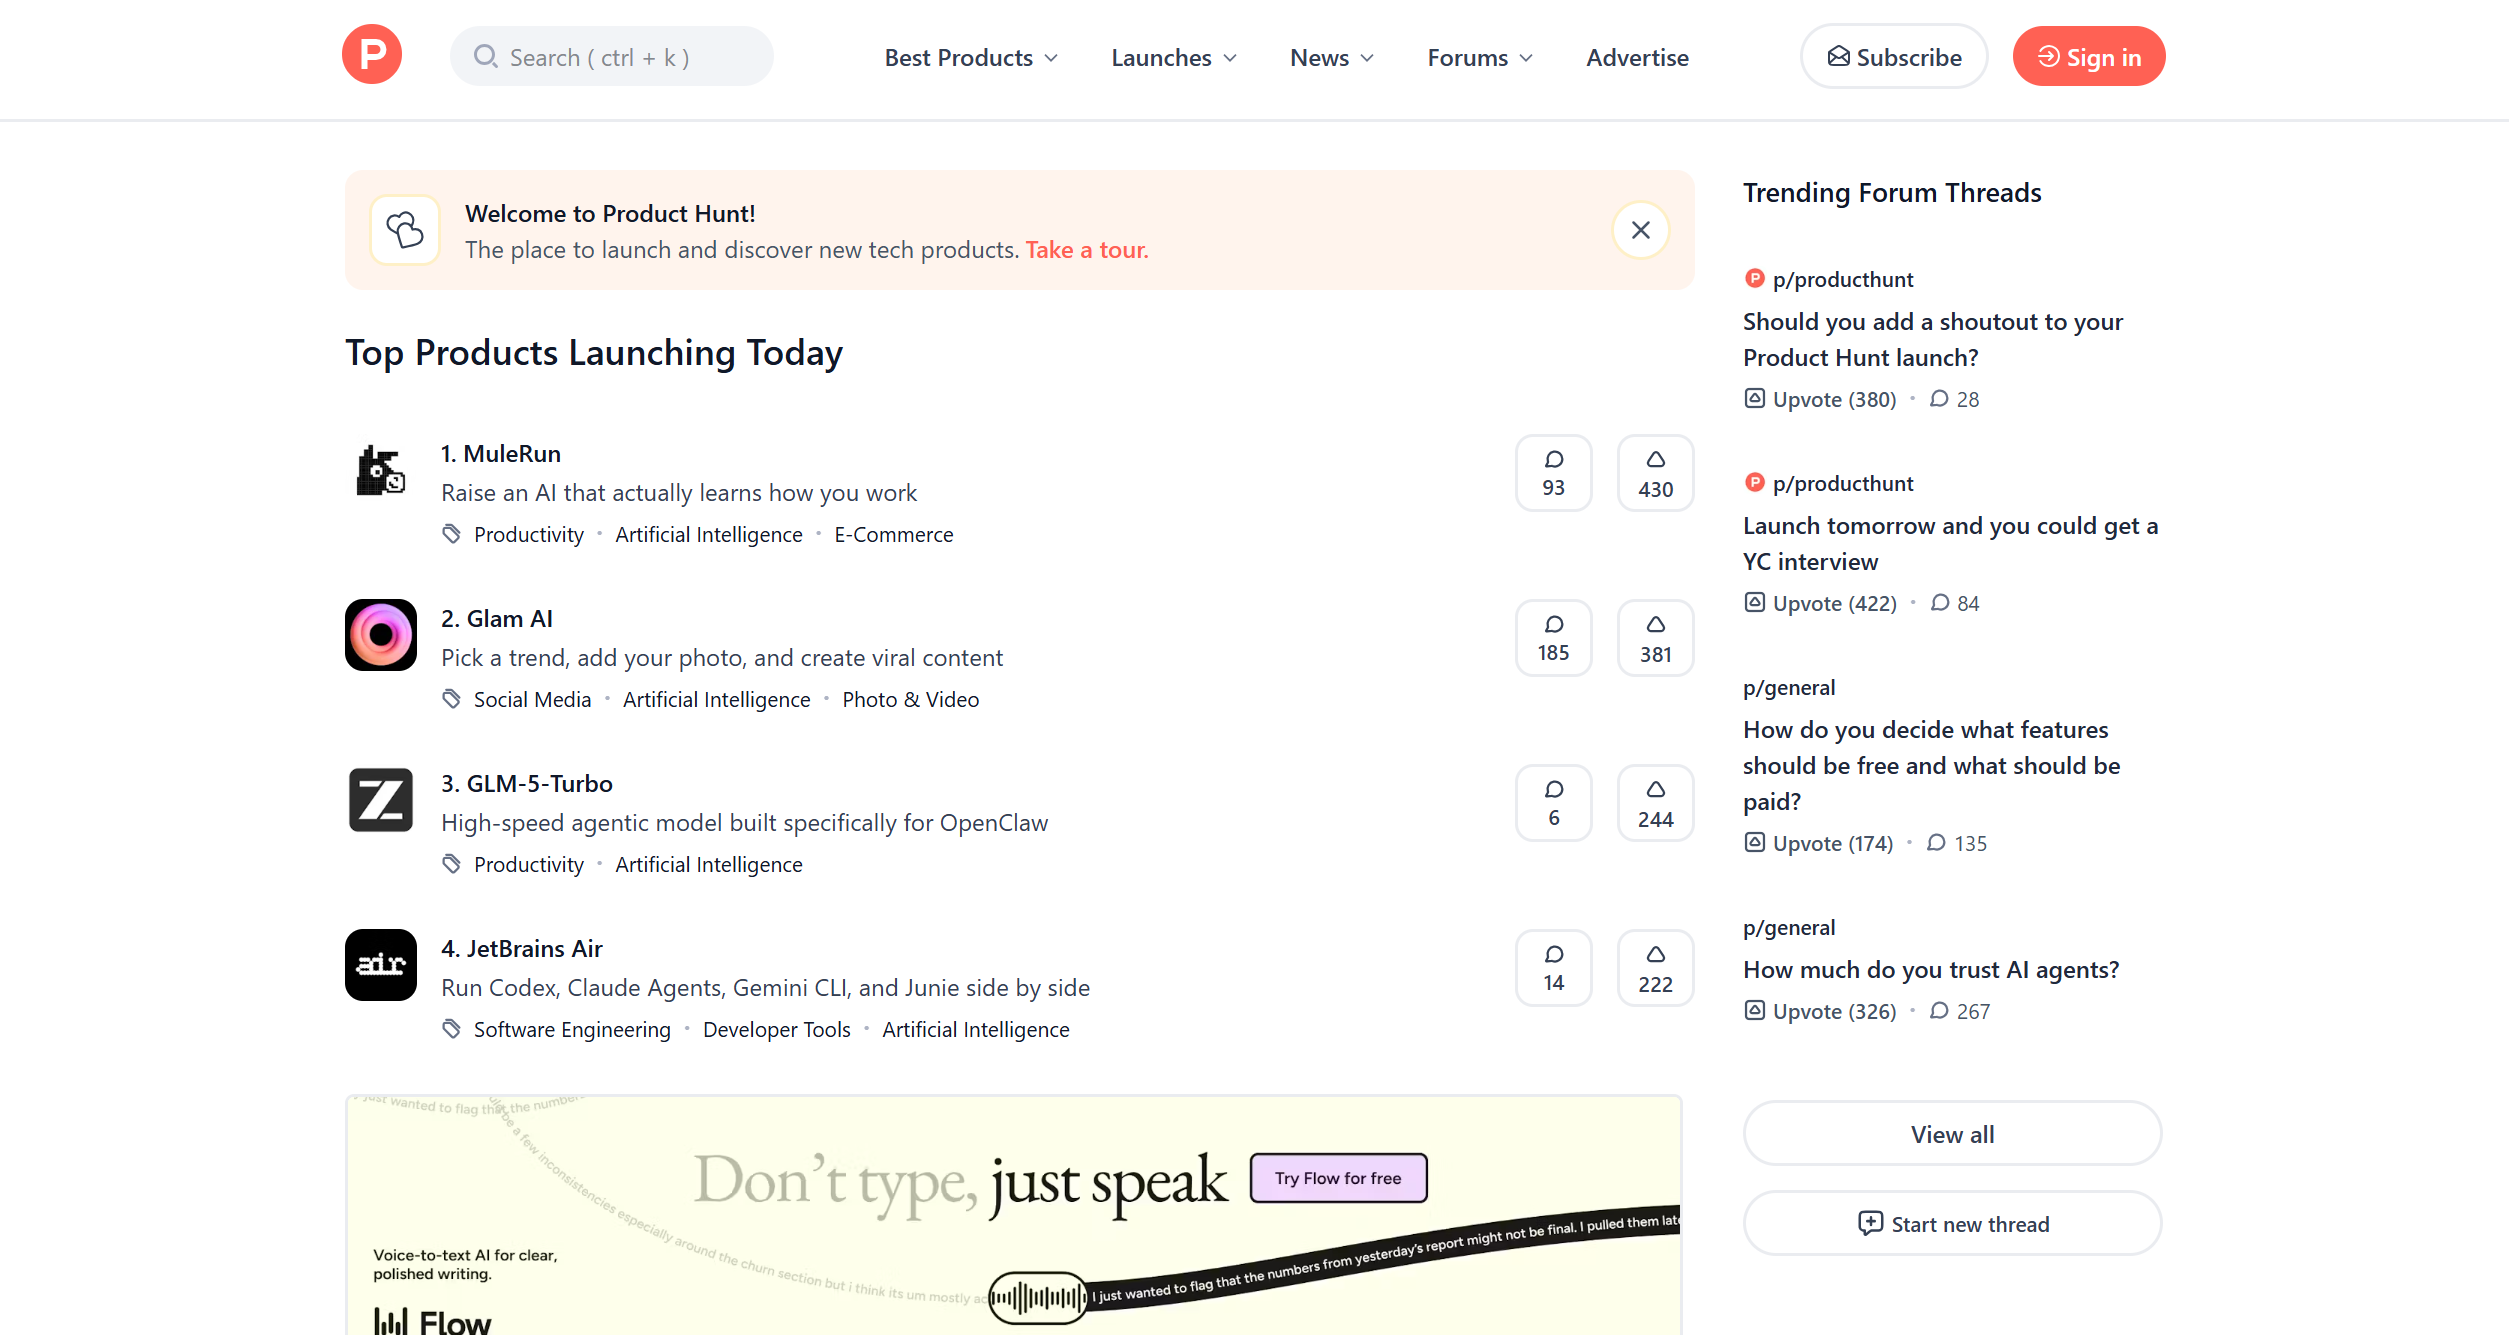
Task: Expand the Launches dropdown menu
Action: tap(1174, 58)
